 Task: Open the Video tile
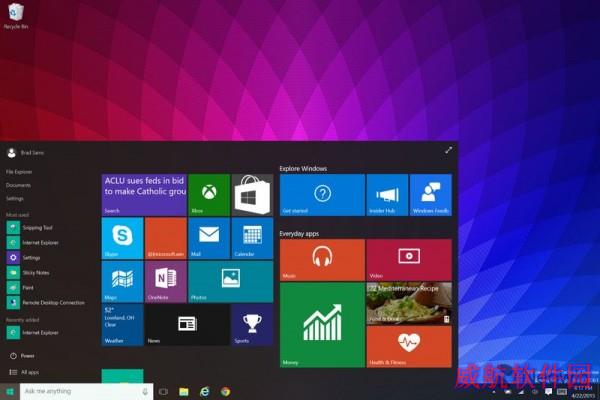(409, 260)
